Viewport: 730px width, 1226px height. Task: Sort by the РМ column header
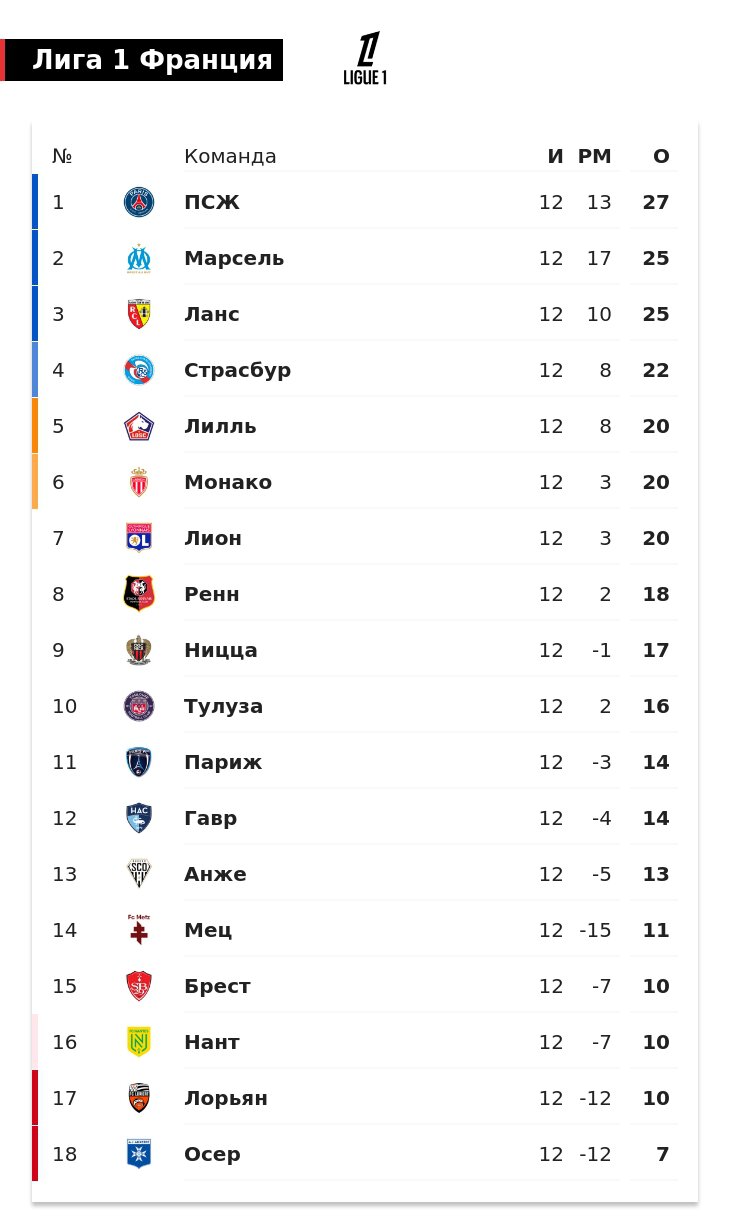pyautogui.click(x=594, y=157)
